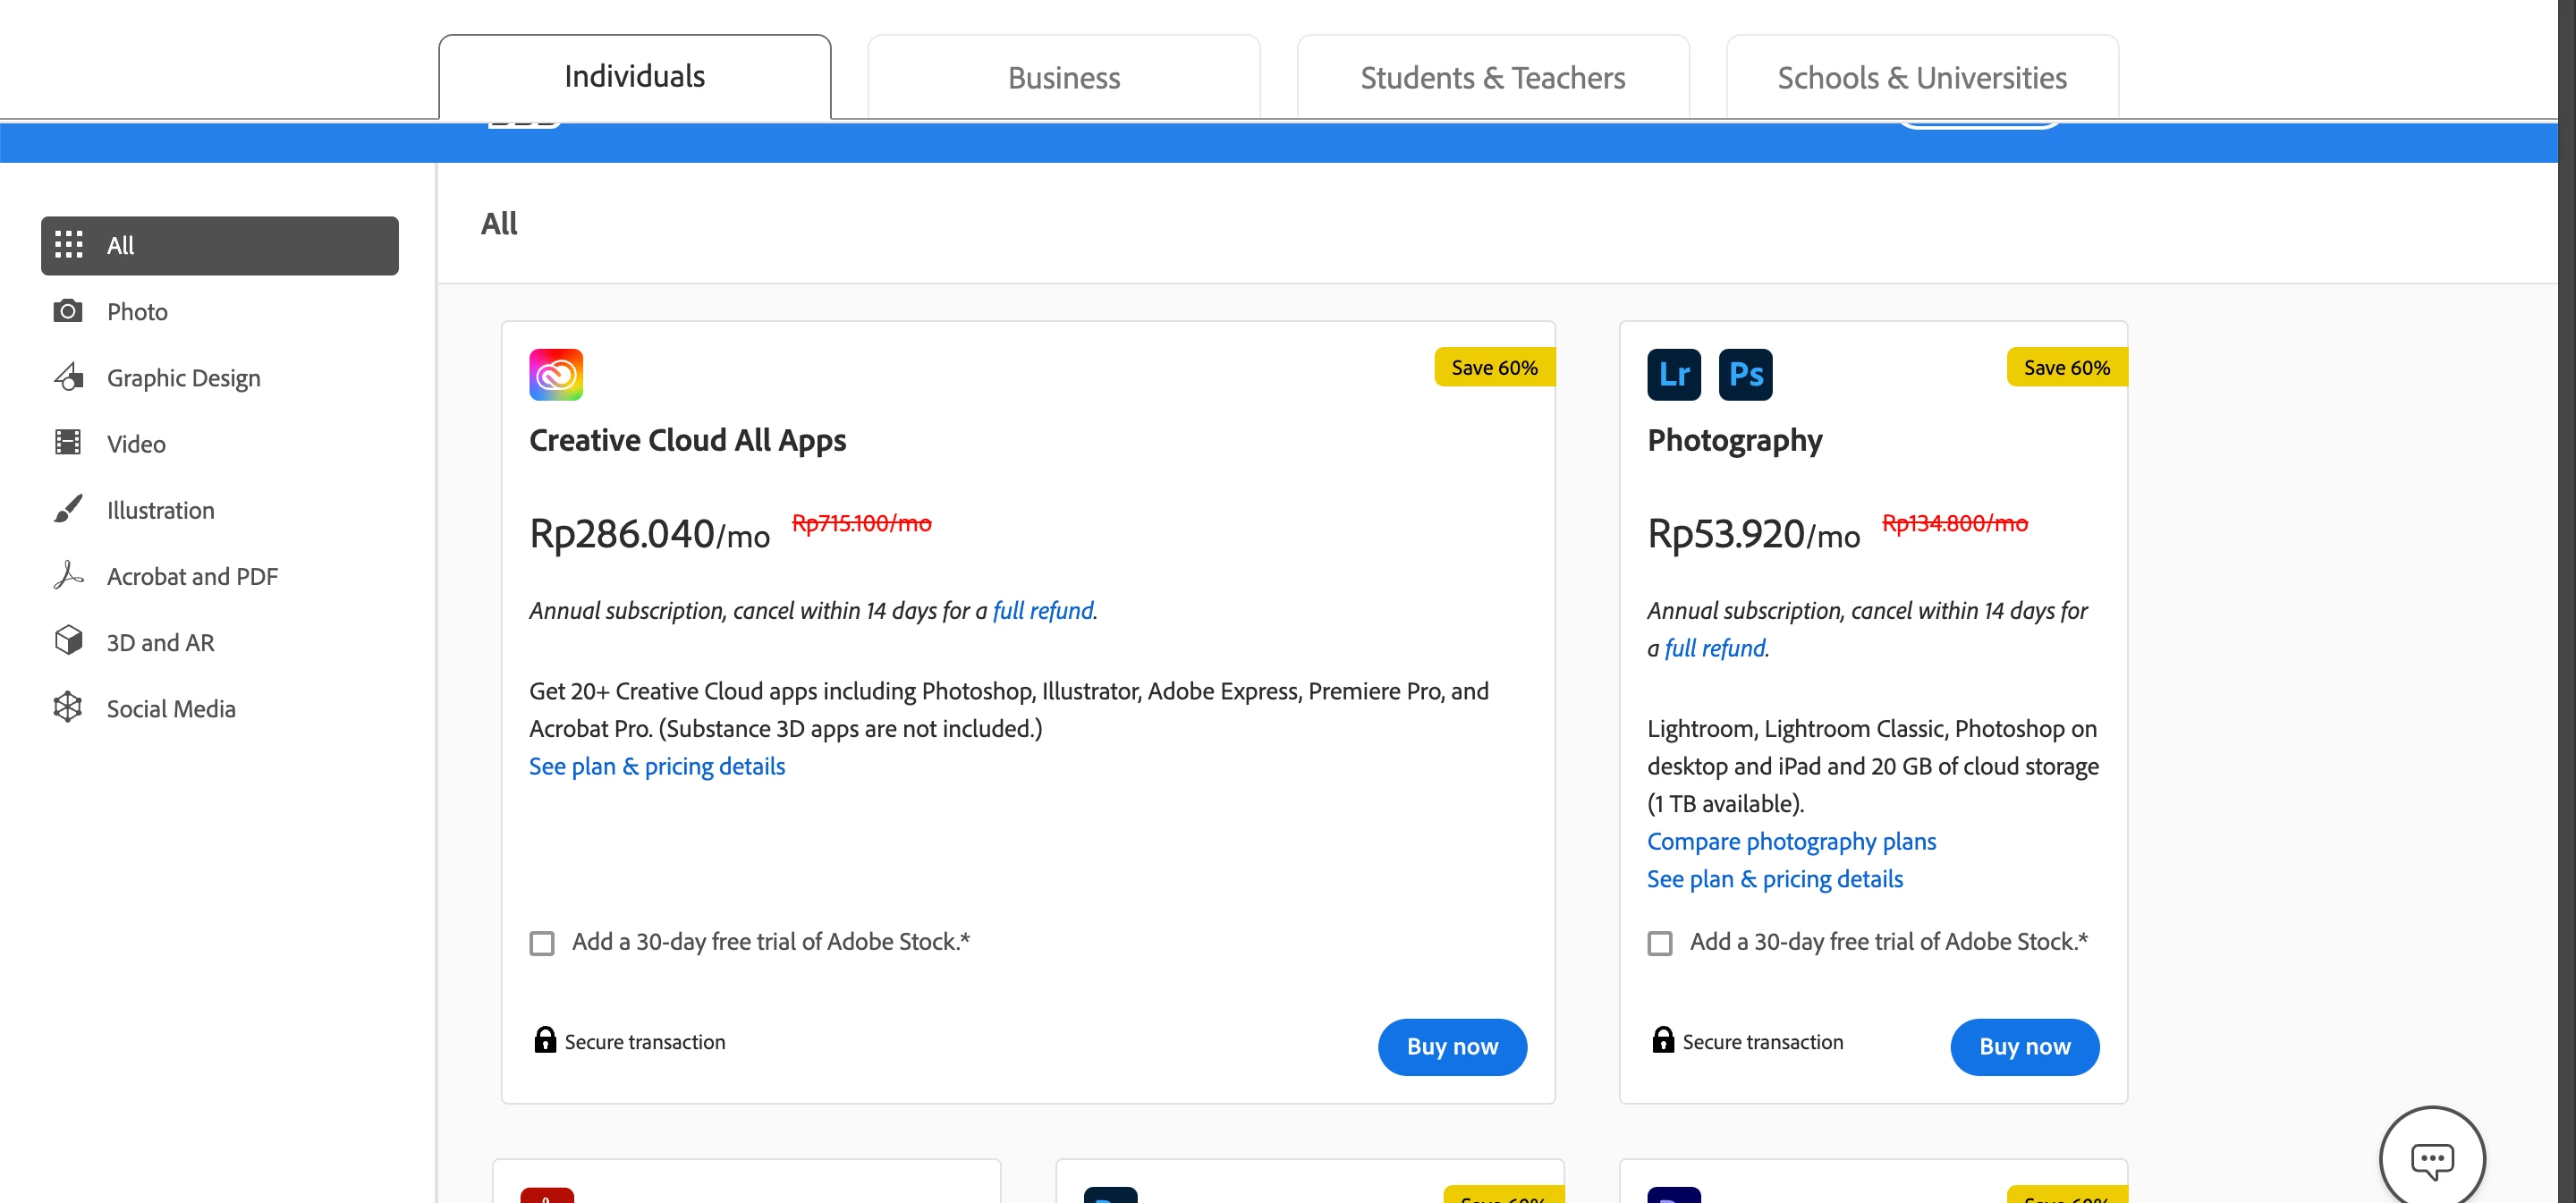This screenshot has width=2576, height=1203.
Task: Select the Illustration brush category
Action: [160, 510]
